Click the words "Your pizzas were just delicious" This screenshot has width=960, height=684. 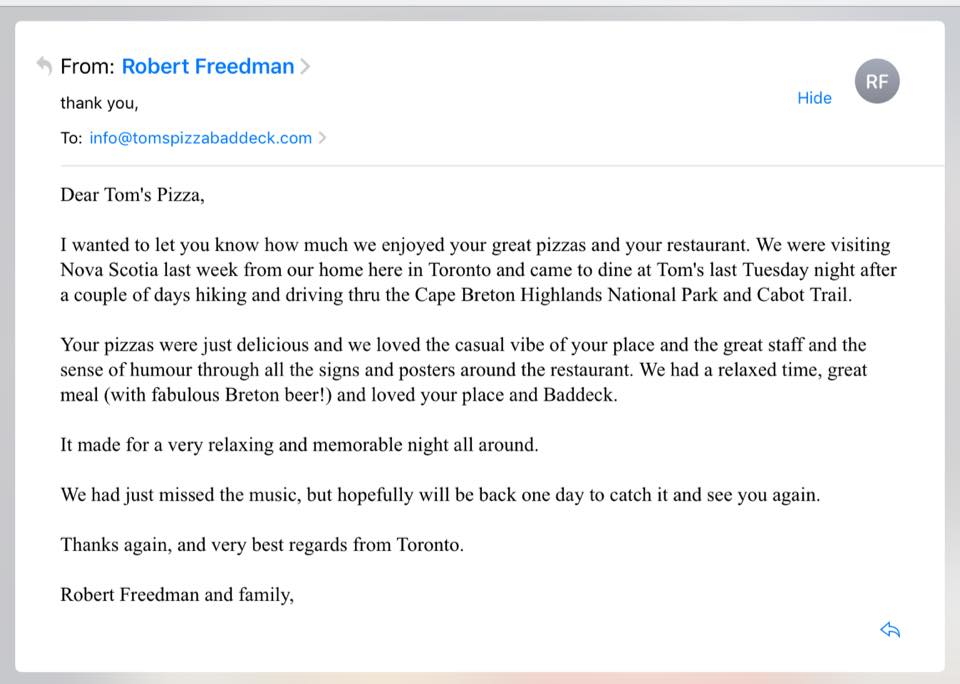pos(184,345)
